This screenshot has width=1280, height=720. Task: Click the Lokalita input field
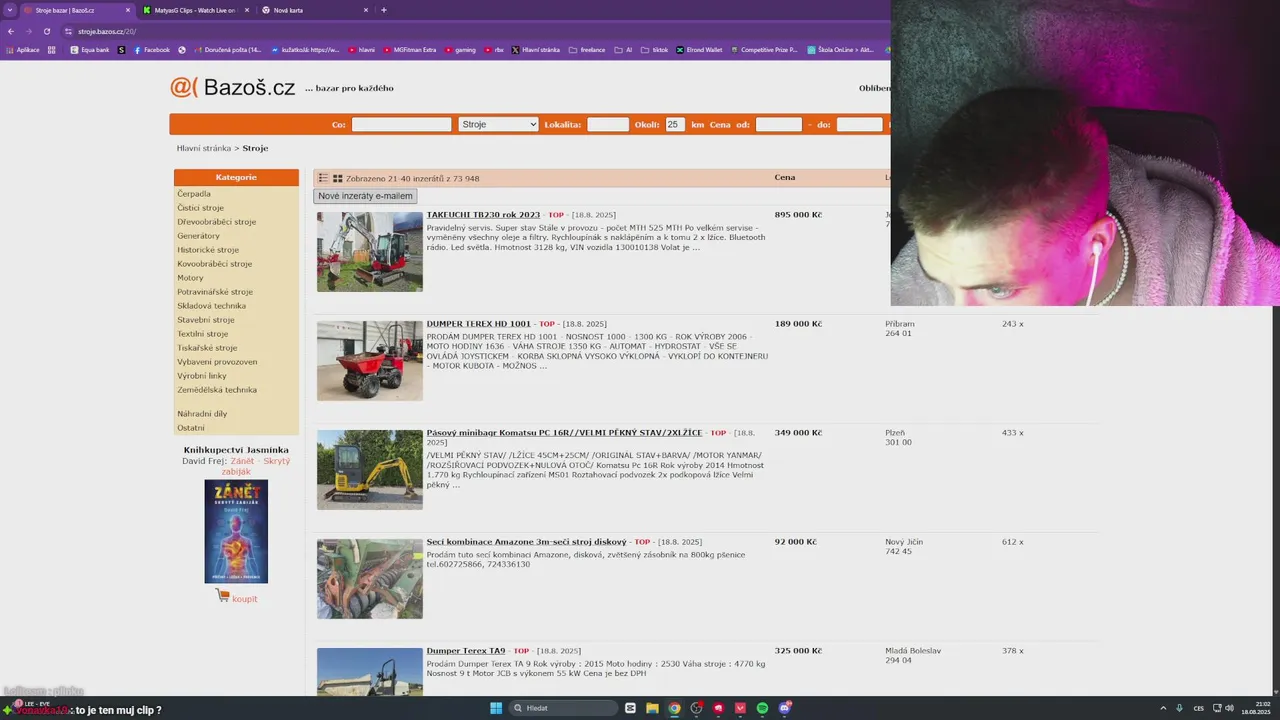(x=607, y=124)
